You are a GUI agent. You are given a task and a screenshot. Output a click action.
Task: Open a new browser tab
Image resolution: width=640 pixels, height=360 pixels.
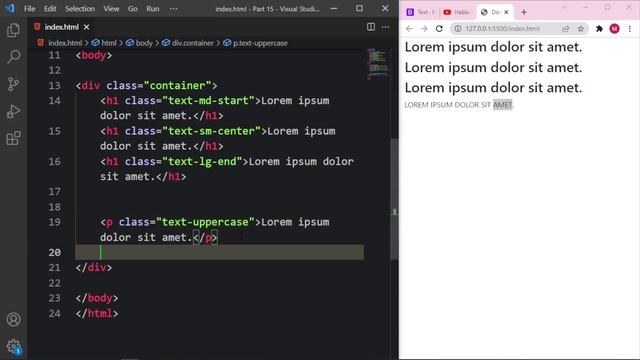click(524, 12)
